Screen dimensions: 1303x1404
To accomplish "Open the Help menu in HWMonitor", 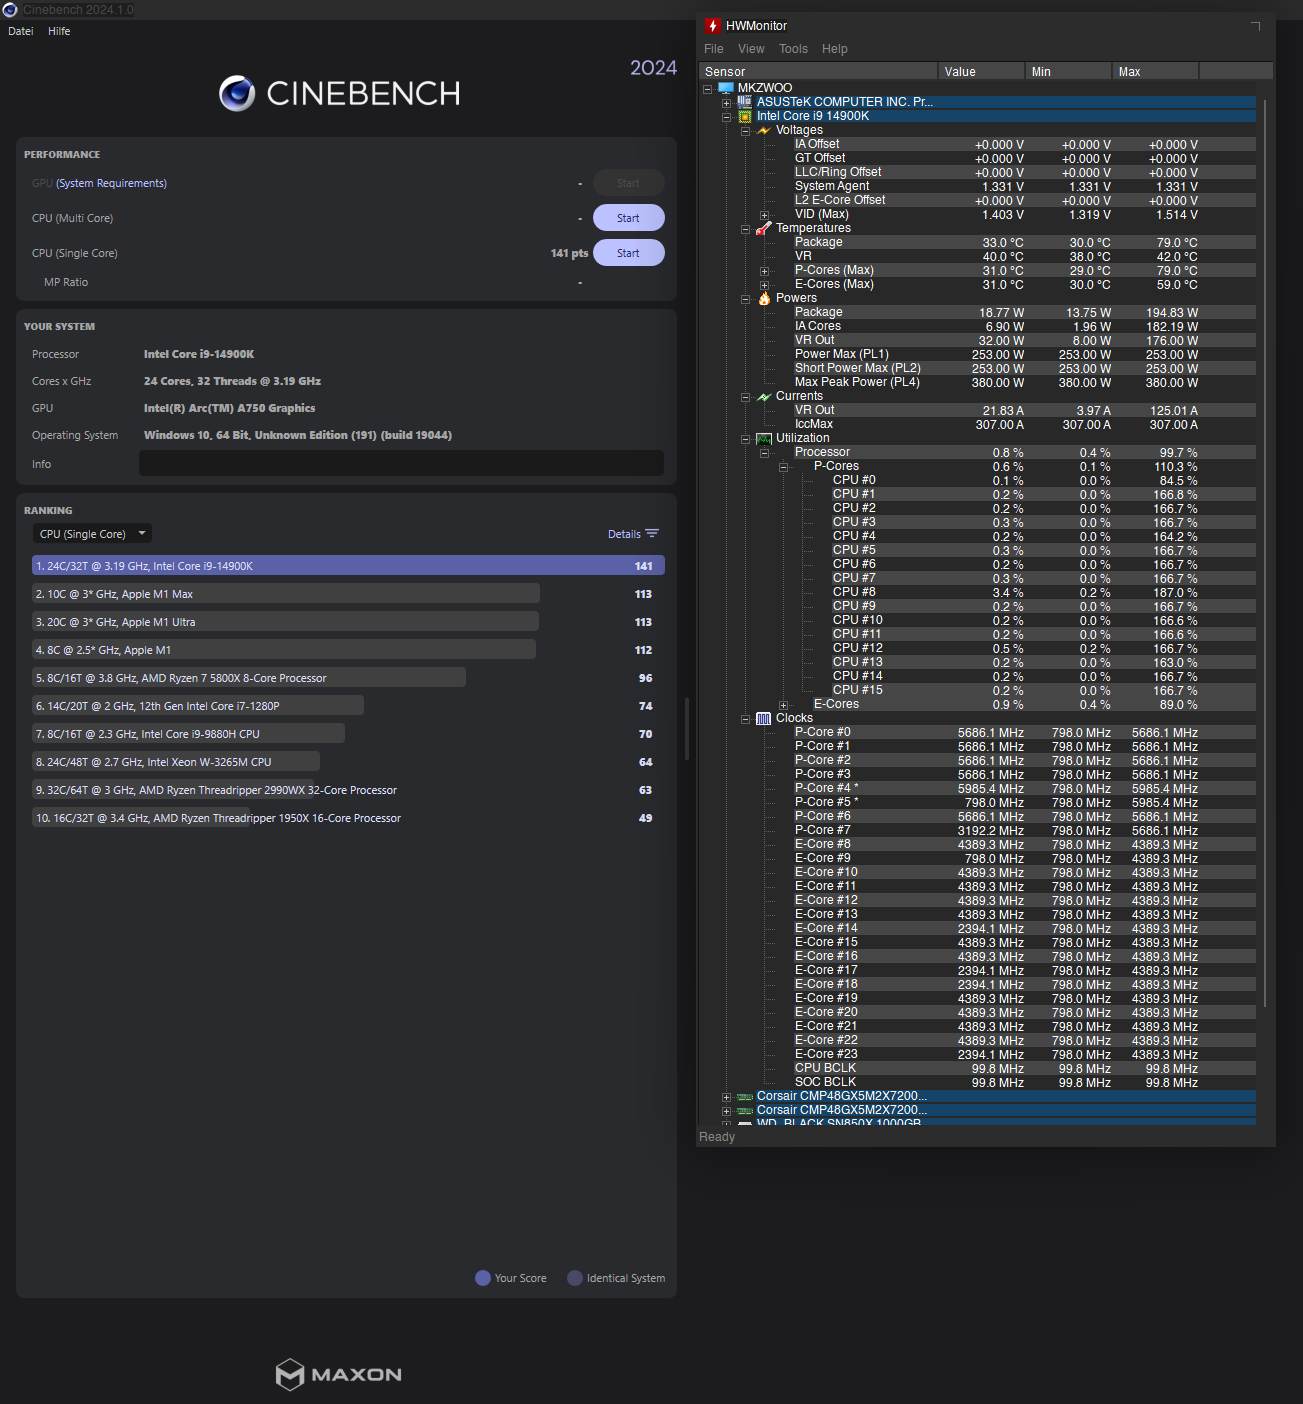I will 835,49.
